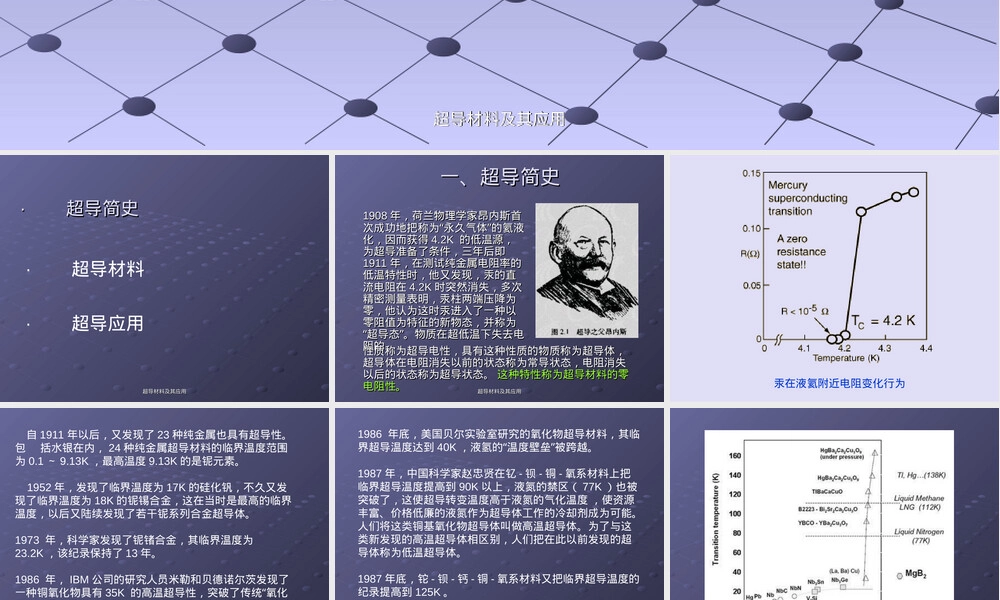Click the paragraph starting 1987 年，中国科学家赵忠贤
Screen dimensions: 1000x600
(497, 513)
